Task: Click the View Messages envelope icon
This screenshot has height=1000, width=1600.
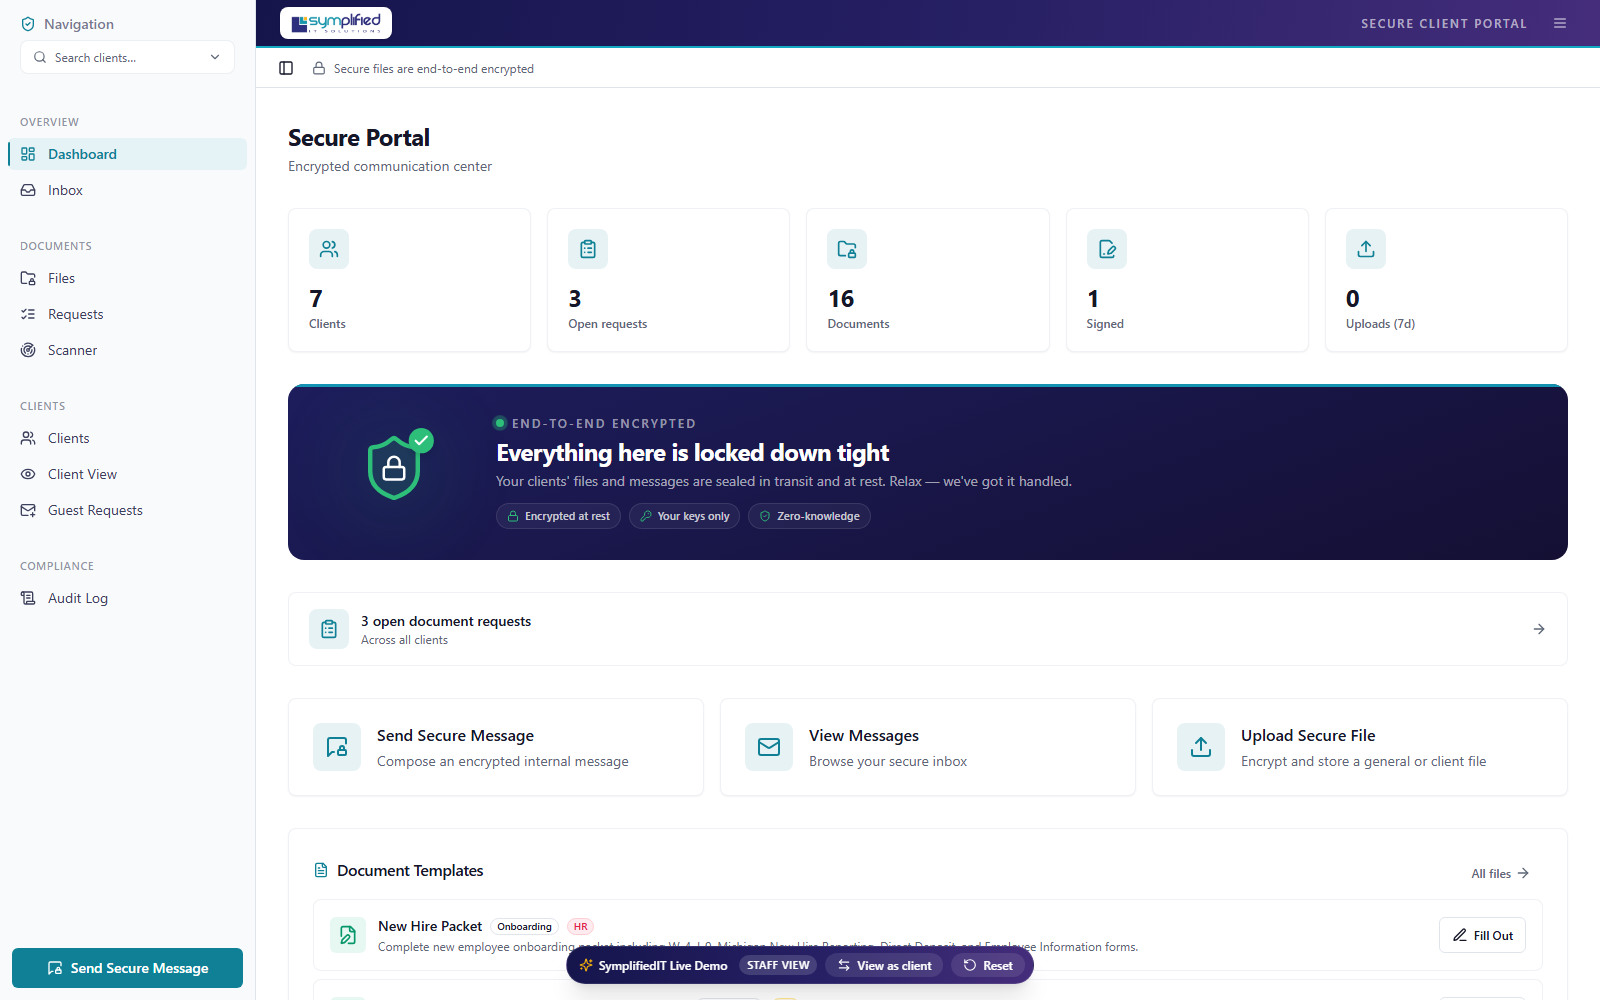Action: [x=769, y=747]
